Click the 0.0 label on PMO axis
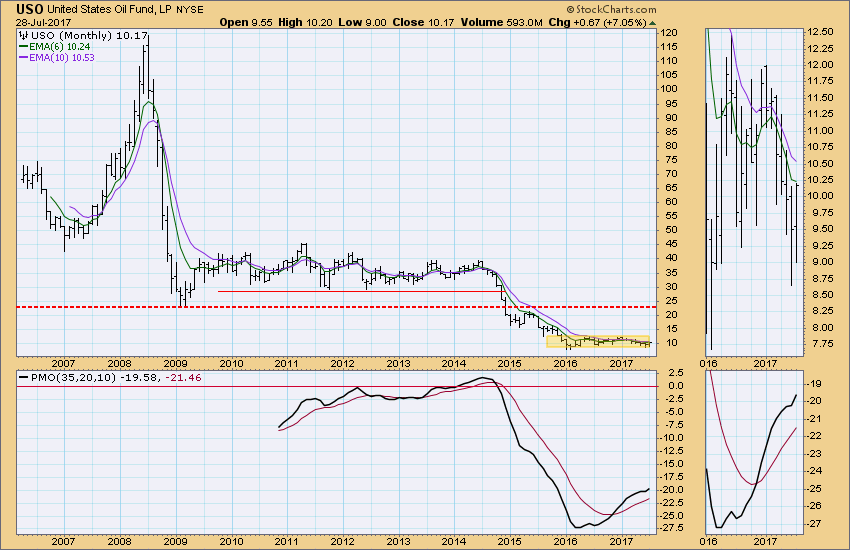 pyautogui.click(x=675, y=386)
